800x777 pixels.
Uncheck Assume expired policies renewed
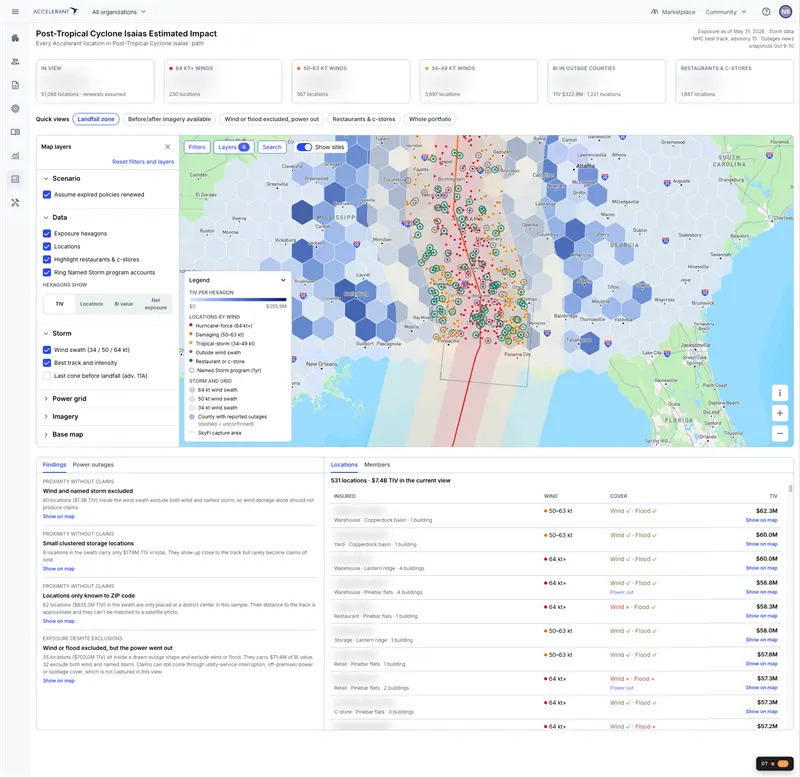(47, 195)
